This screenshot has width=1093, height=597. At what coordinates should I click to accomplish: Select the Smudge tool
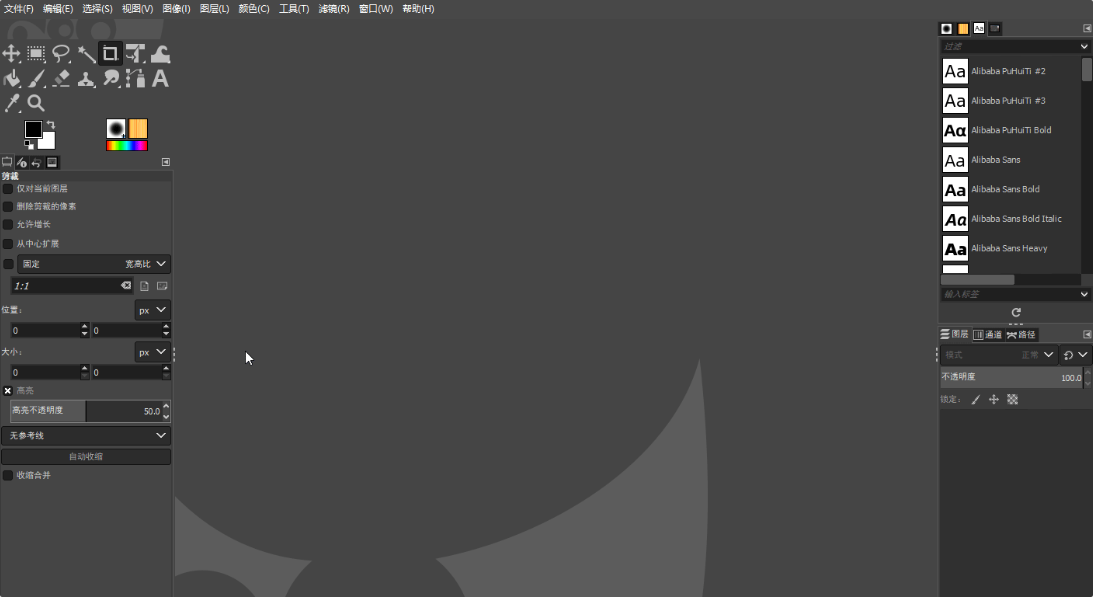pos(111,79)
